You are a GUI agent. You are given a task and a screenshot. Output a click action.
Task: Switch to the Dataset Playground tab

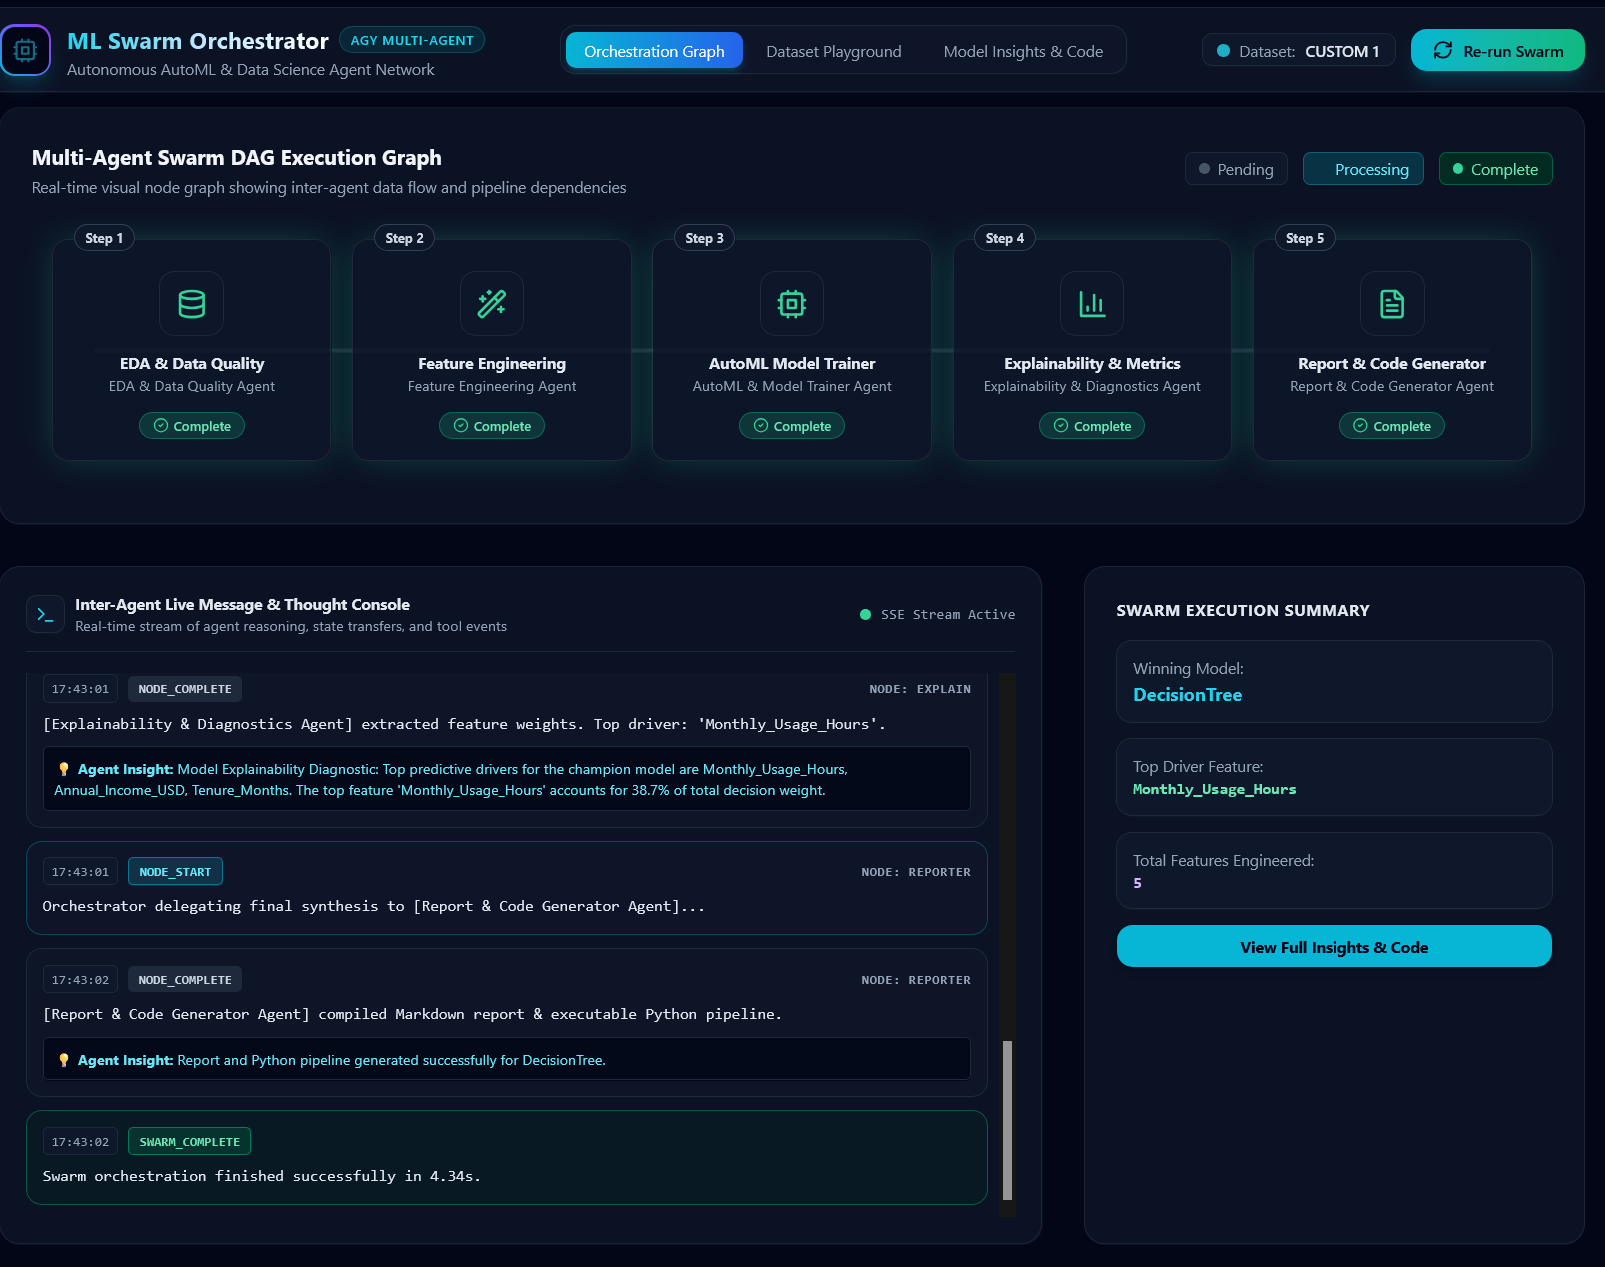833,51
